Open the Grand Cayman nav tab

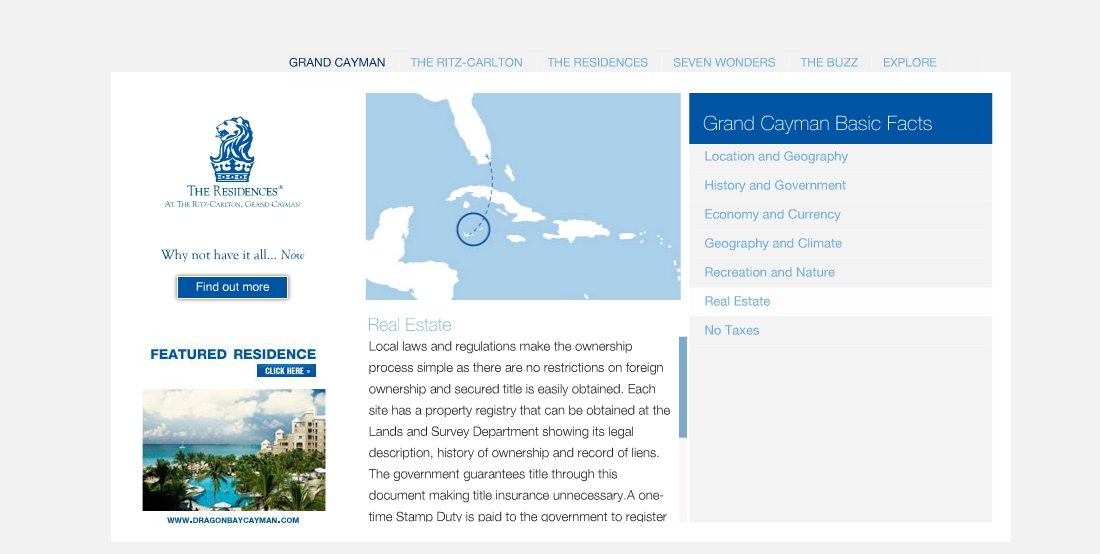tap(337, 62)
